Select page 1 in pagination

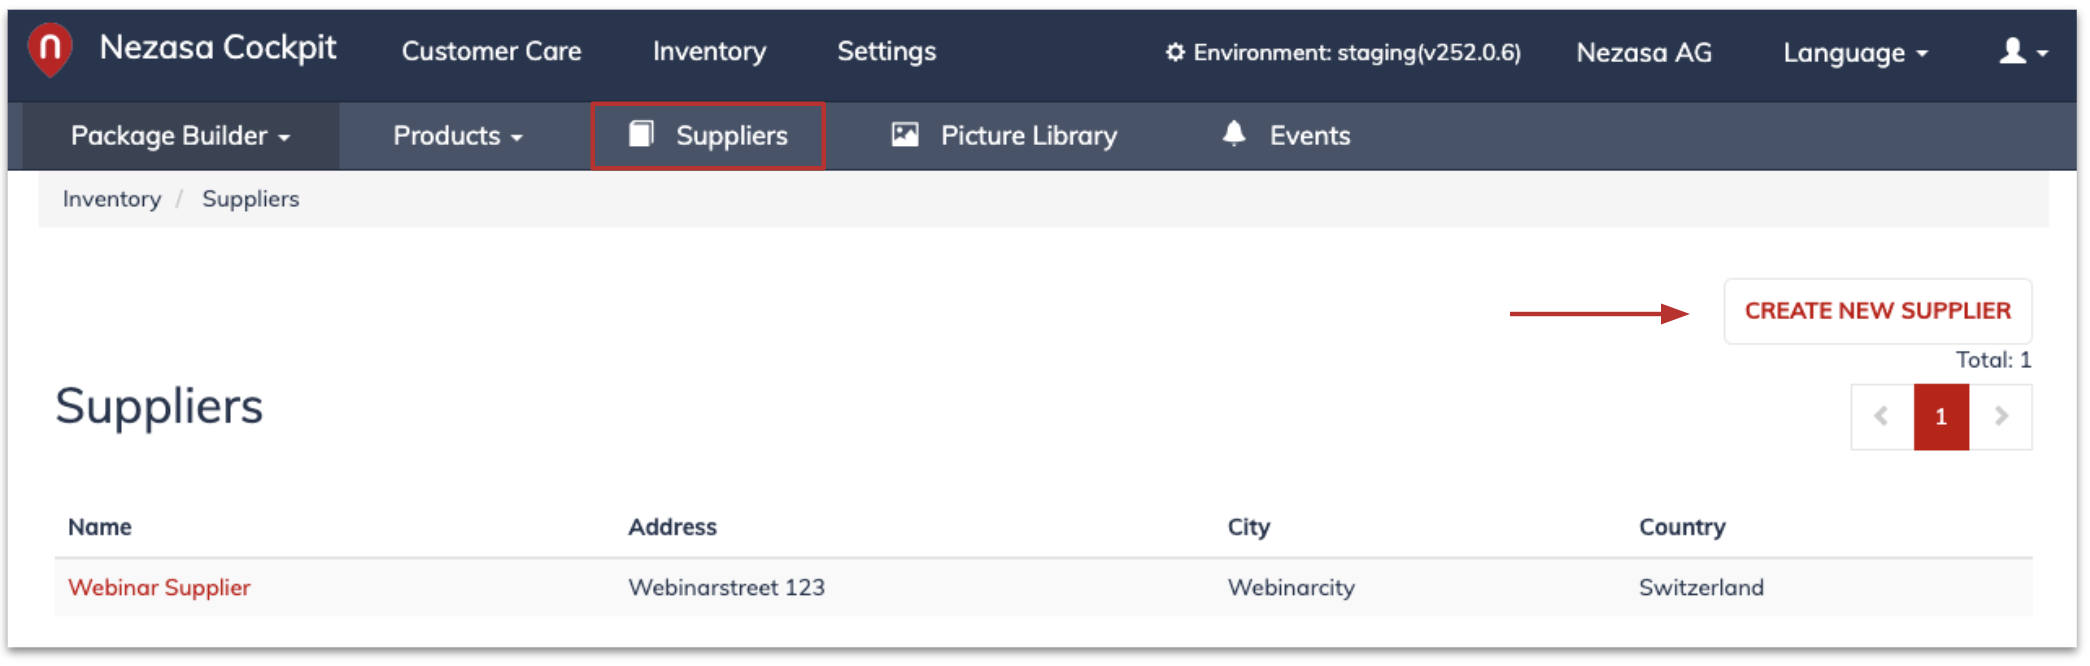[x=1941, y=416]
